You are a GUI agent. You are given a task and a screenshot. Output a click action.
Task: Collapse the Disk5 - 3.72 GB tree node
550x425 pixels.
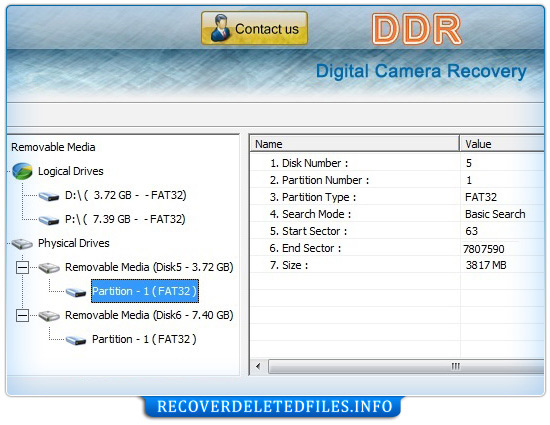pos(22,268)
